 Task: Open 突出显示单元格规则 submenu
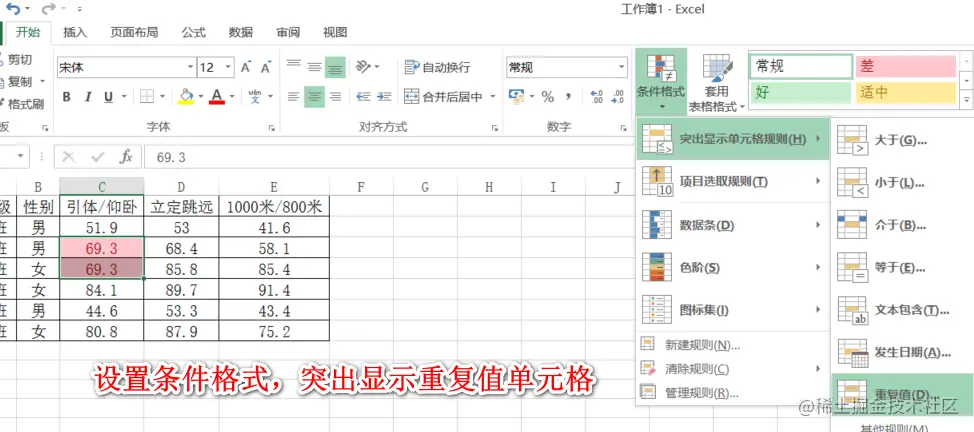coord(733,139)
